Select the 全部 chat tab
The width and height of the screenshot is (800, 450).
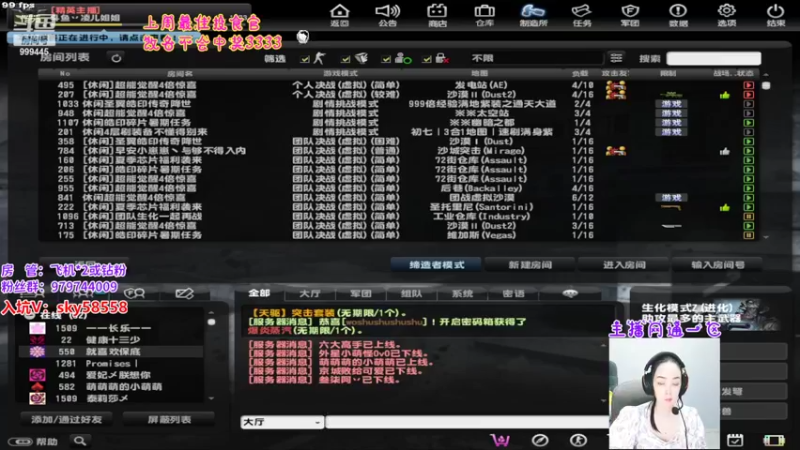259,293
